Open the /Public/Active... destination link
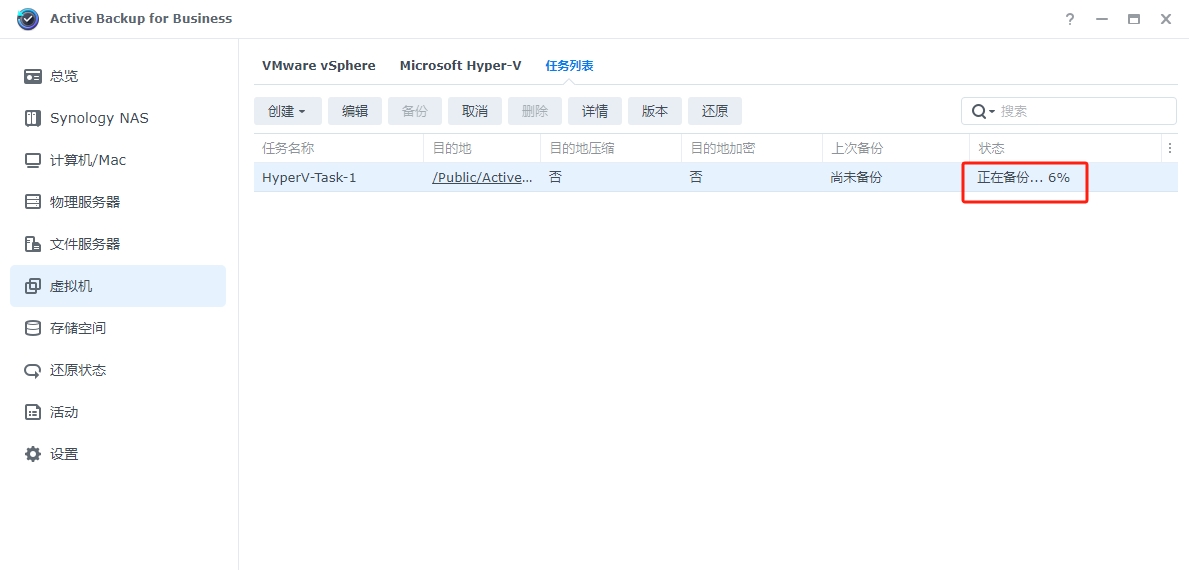Screen dimensions: 1189x570 [482, 177]
